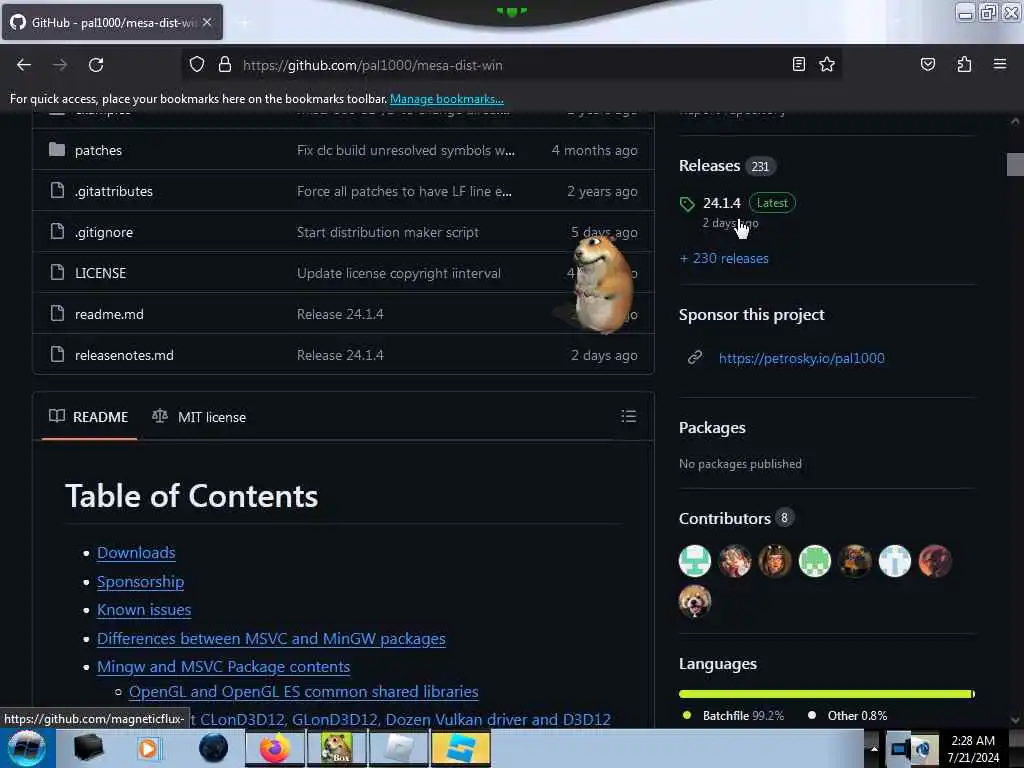Switch to the MIT license tab
1024x768 pixels.
(199, 417)
